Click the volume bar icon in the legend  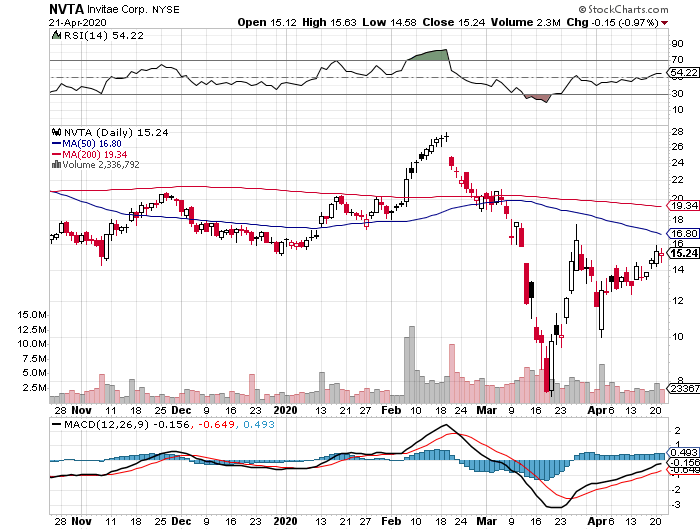(x=56, y=164)
